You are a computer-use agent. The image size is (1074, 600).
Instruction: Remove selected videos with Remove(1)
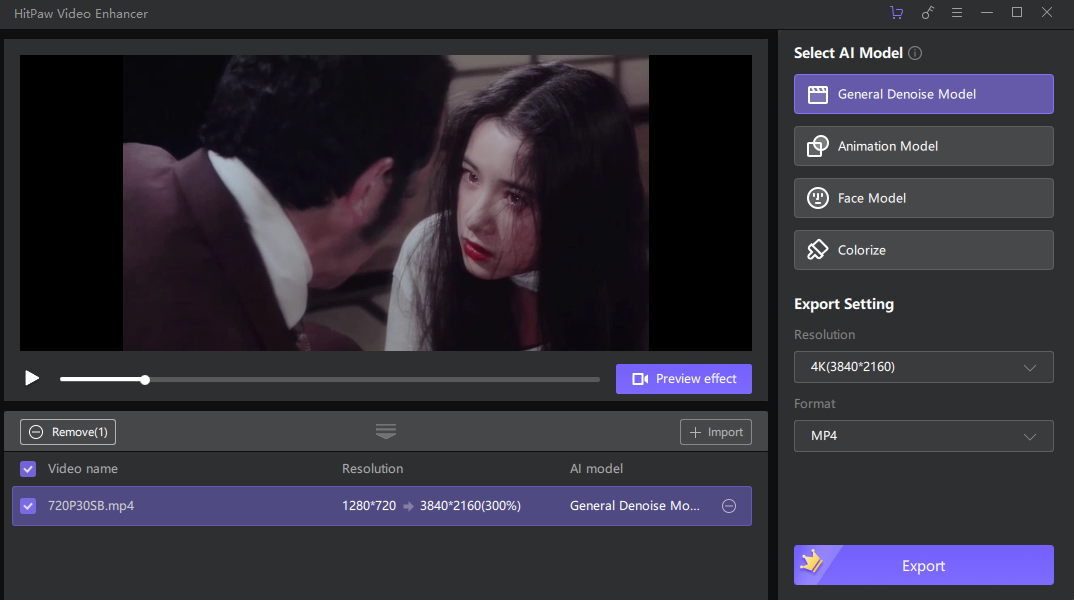pyautogui.click(x=68, y=432)
